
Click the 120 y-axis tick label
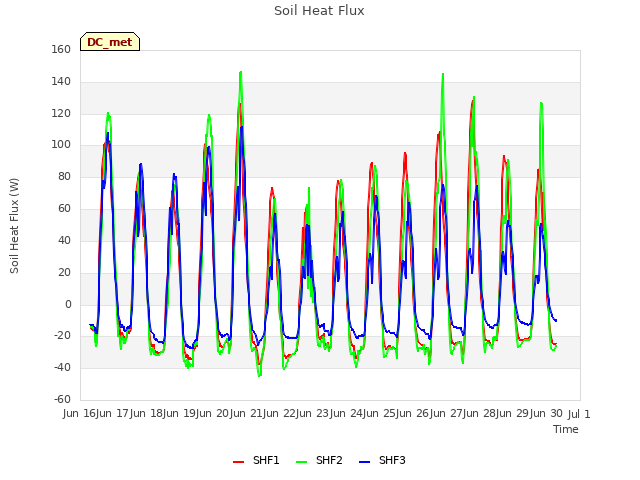coord(61,113)
